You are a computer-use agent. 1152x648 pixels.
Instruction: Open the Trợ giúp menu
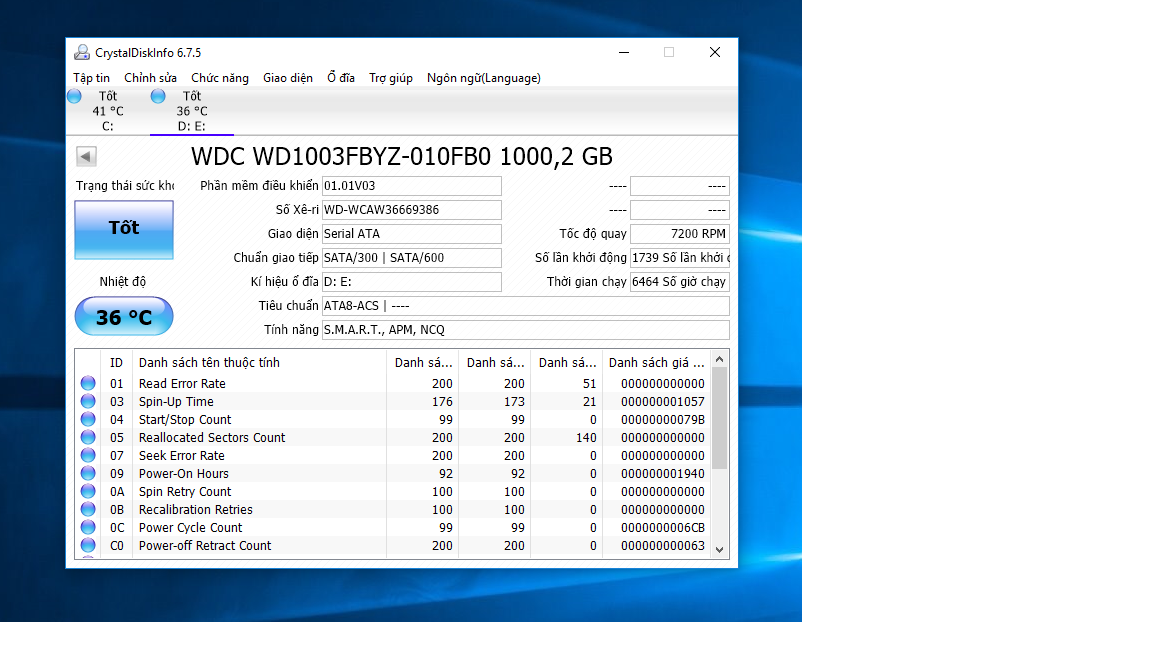click(391, 78)
